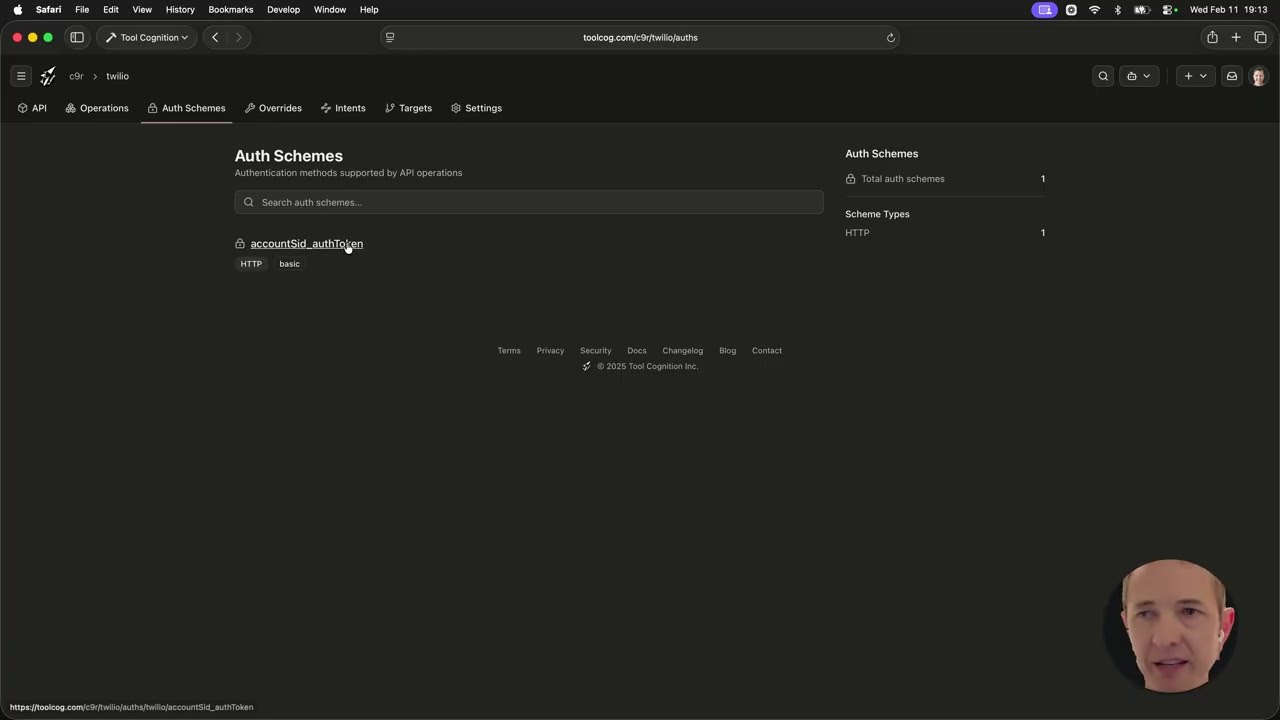This screenshot has height=720, width=1280.
Task: Switch to the API tab
Action: 32,108
